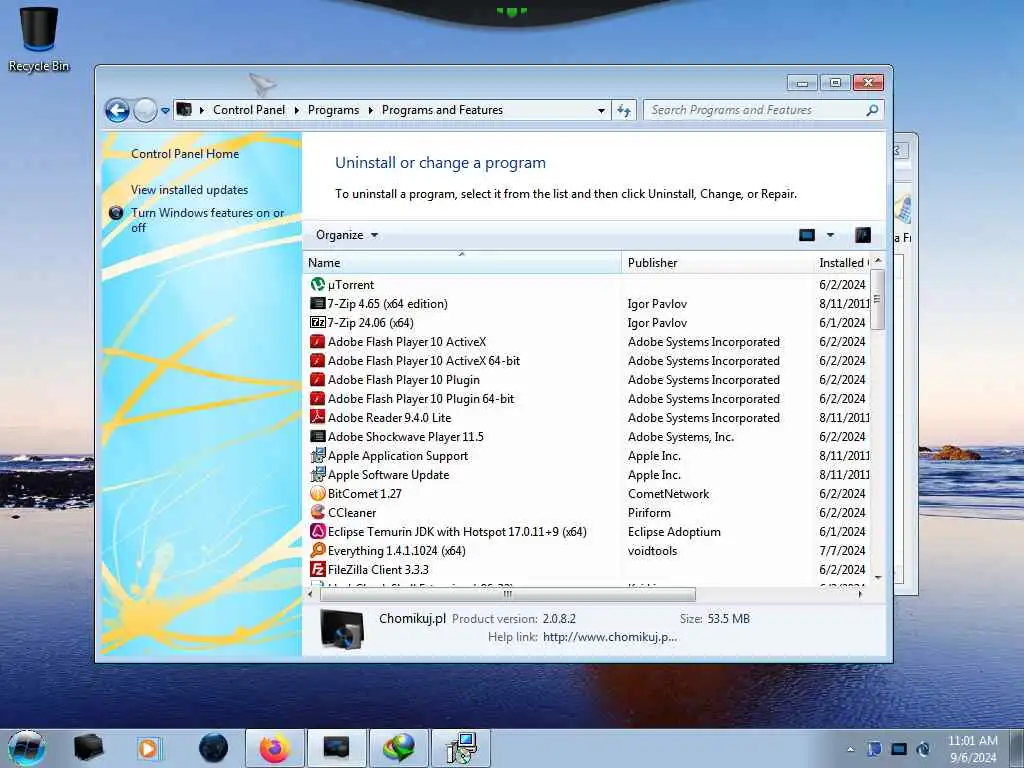The image size is (1024, 768).
Task: Click the Programs and Features breadcrumb
Action: pos(442,110)
